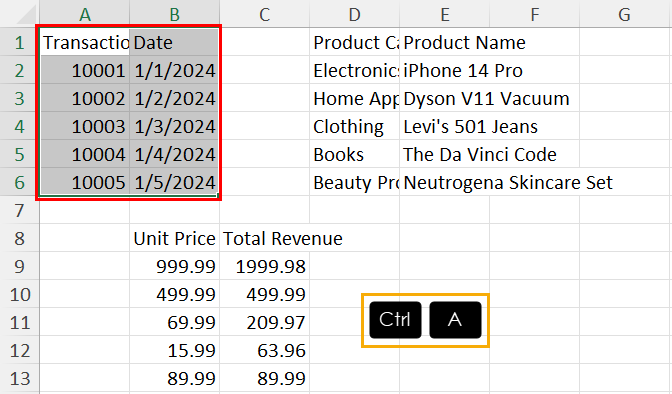Click the 89.99 total revenue cell in column C

(x=264, y=378)
